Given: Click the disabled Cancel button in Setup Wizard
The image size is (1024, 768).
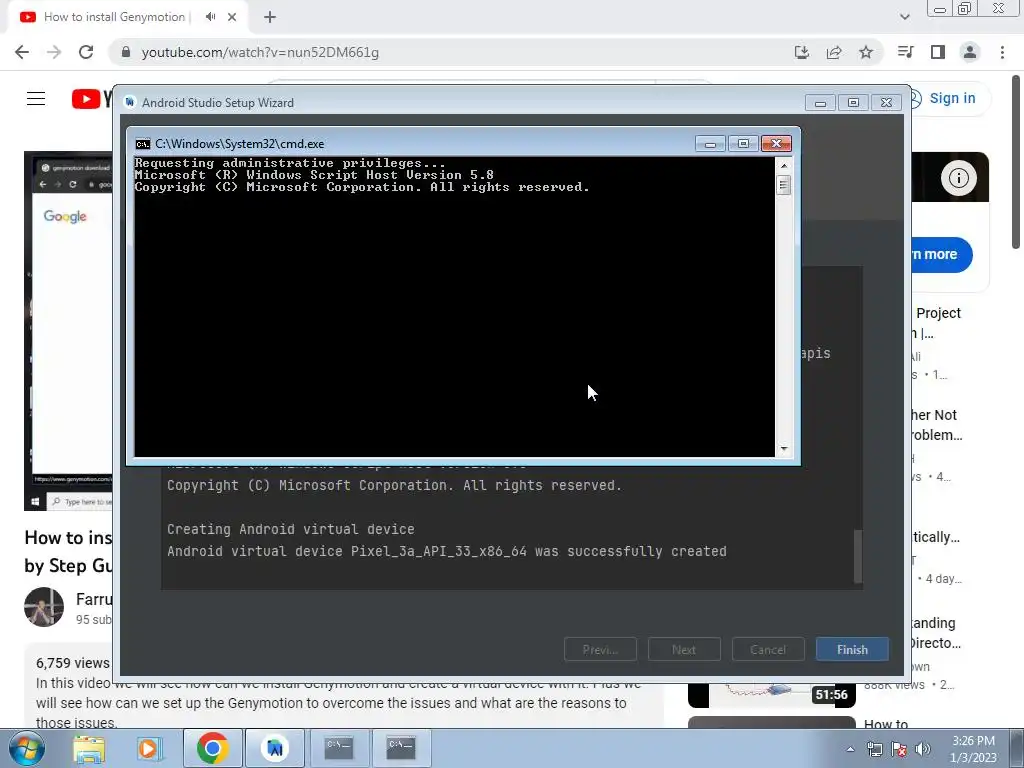Looking at the screenshot, I should click(767, 649).
